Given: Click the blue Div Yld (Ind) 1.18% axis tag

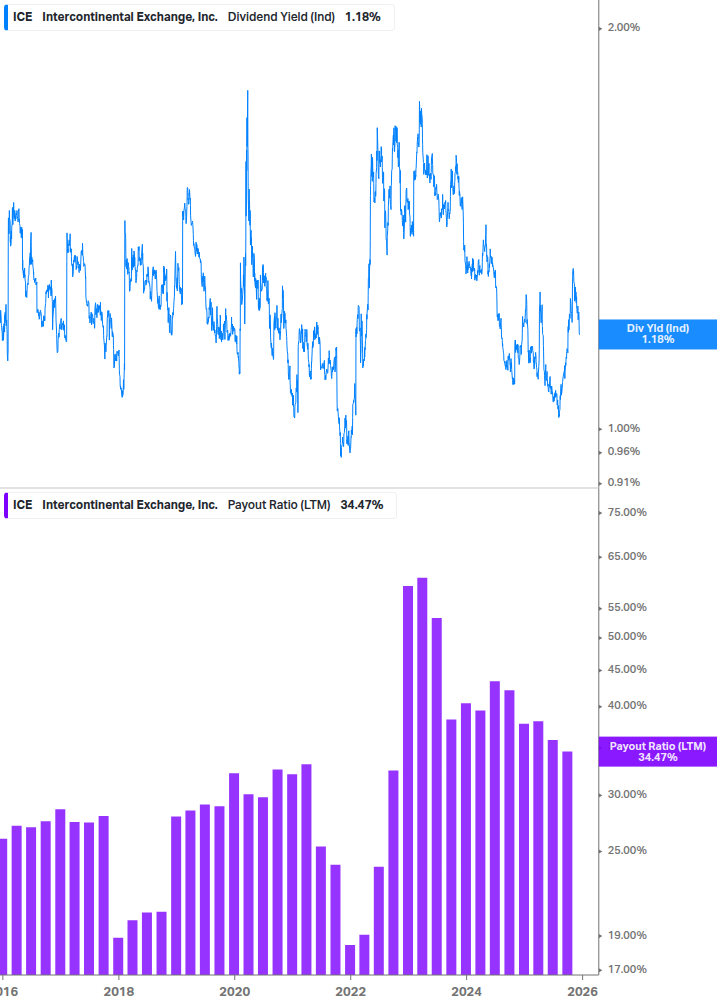Looking at the screenshot, I should click(x=657, y=334).
